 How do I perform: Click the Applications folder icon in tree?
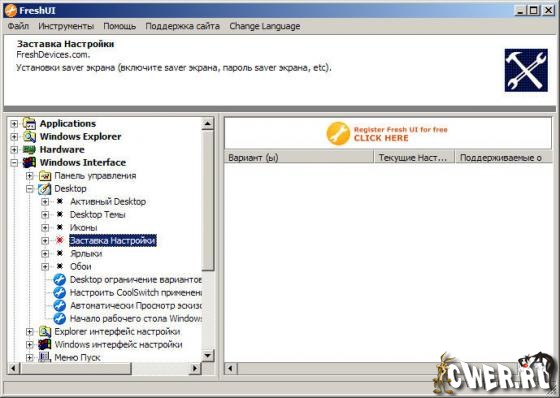[x=29, y=124]
